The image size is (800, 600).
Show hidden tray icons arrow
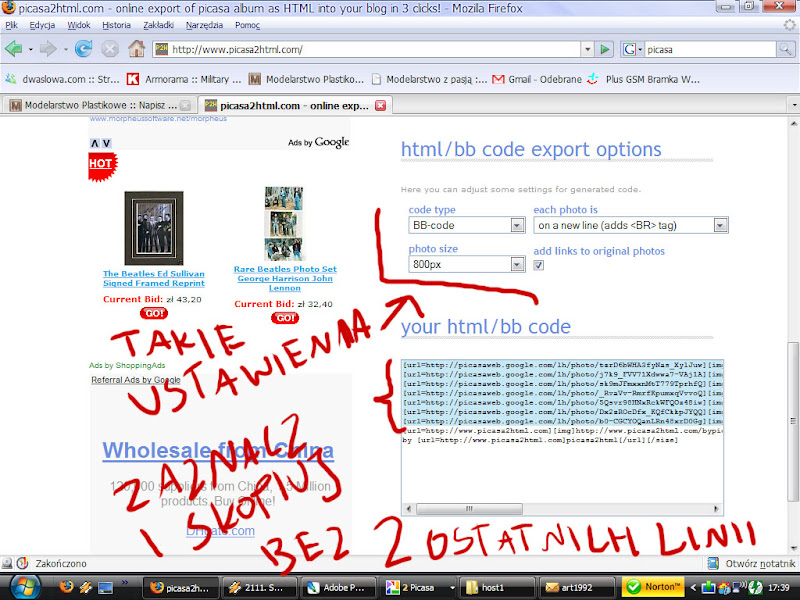click(x=693, y=588)
